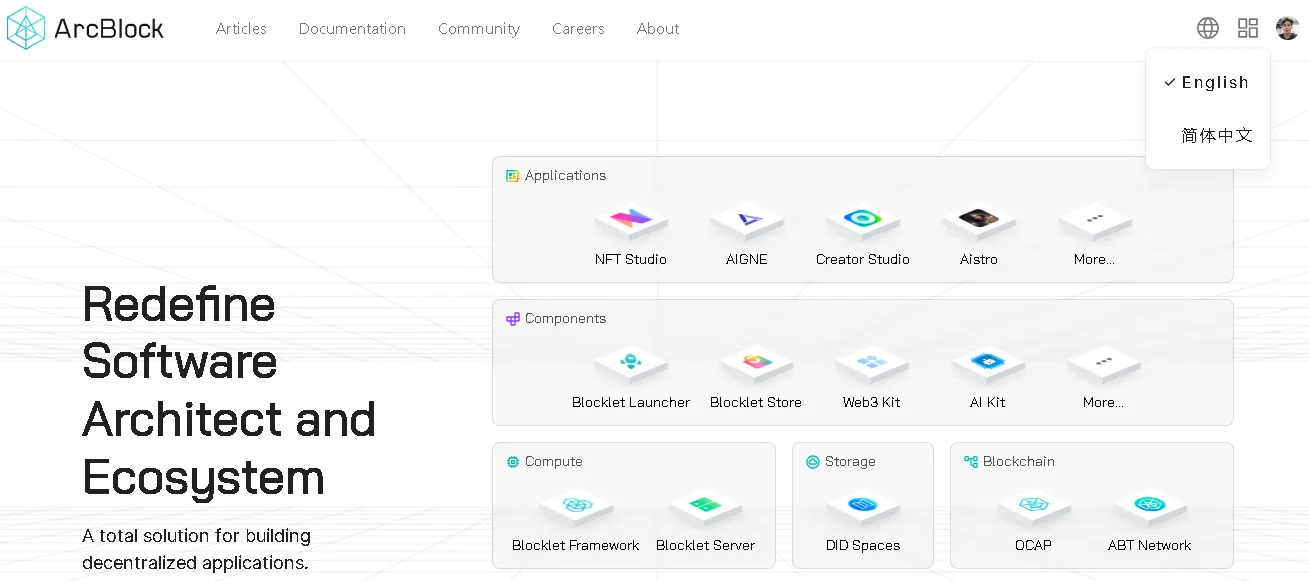Select the AI Kit component icon
This screenshot has width=1309, height=581.
coord(988,364)
